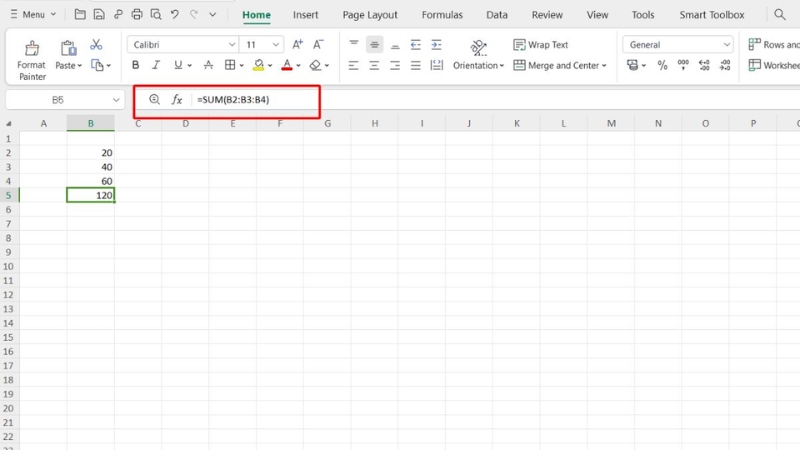
Task: Open the Name Box dropdown arrow
Action: point(116,100)
